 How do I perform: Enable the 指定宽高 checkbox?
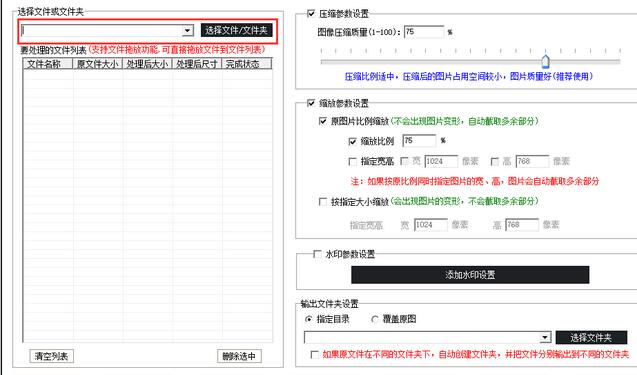(352, 161)
